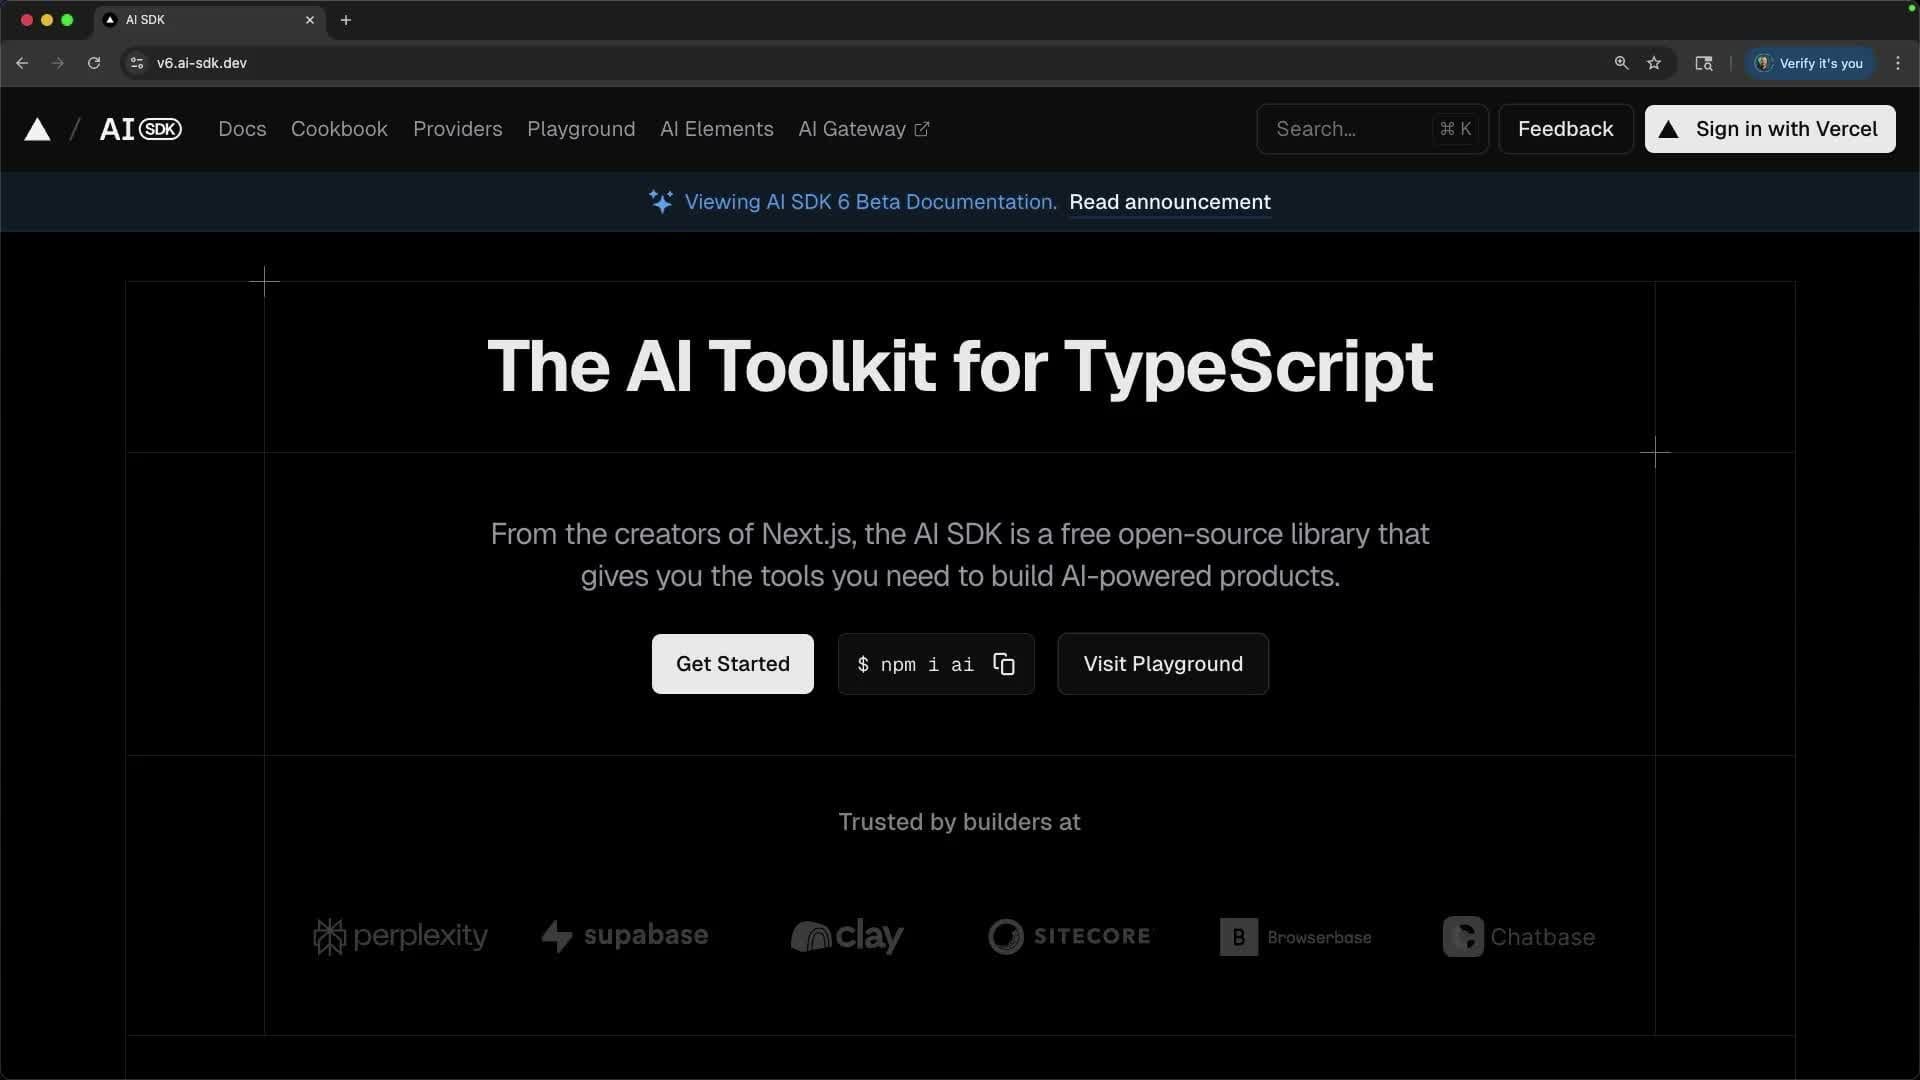This screenshot has width=1920, height=1080.
Task: Click the Supabase logo
Action: 625,936
